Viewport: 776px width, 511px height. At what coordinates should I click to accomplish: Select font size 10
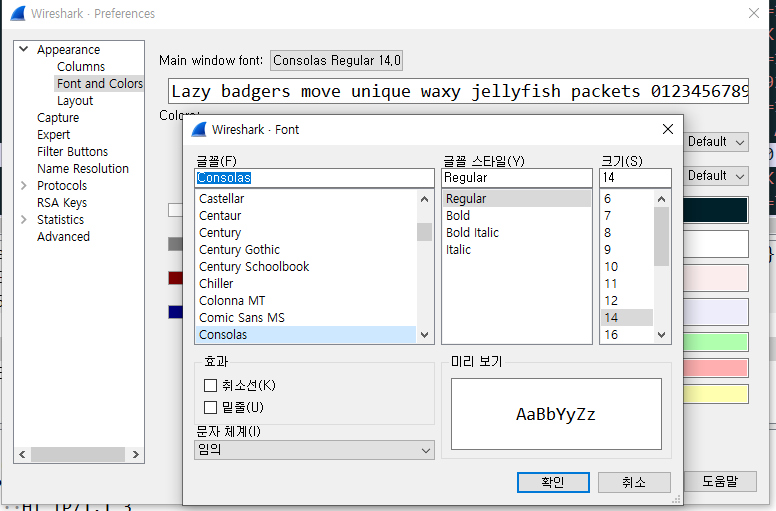(x=627, y=267)
